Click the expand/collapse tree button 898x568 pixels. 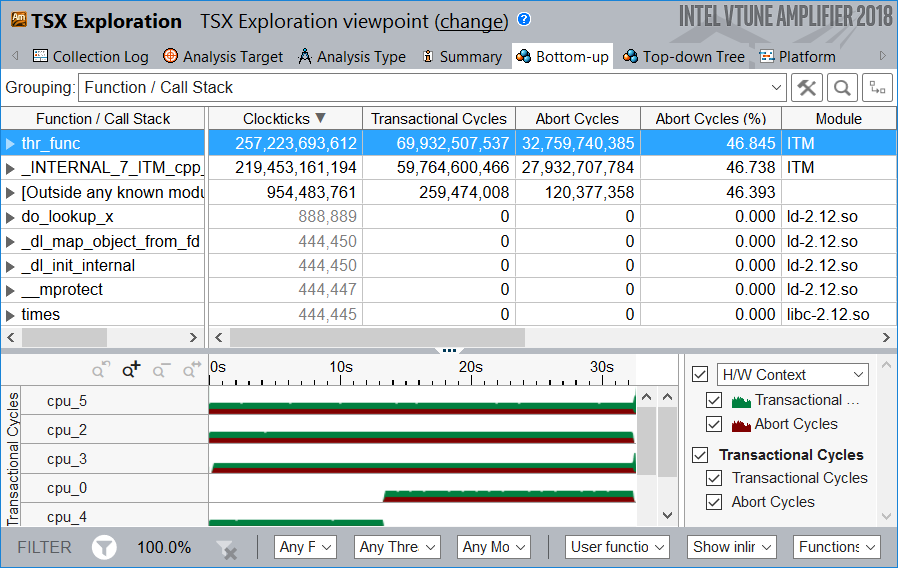pyautogui.click(x=877, y=88)
